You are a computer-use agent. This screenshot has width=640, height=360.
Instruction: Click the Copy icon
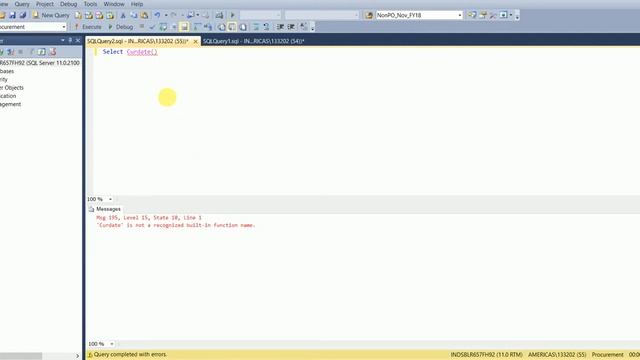point(133,15)
